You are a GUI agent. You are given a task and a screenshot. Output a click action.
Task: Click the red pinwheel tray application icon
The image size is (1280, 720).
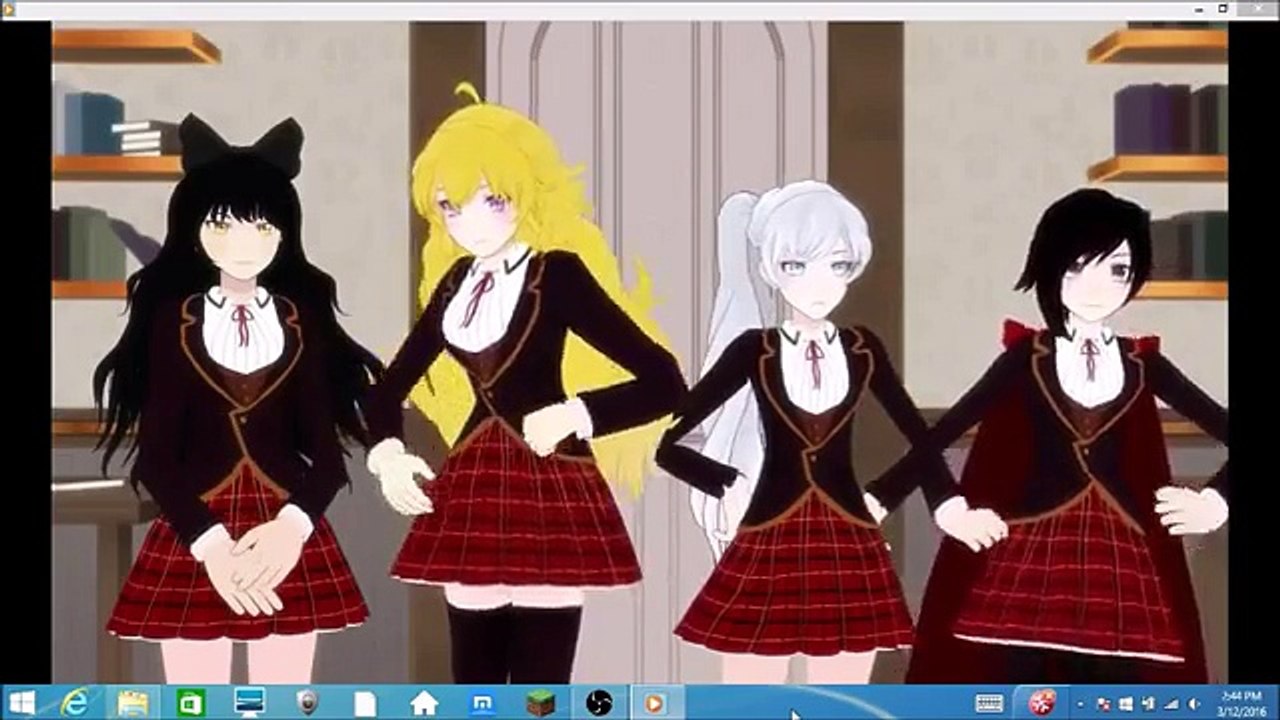pos(1043,703)
